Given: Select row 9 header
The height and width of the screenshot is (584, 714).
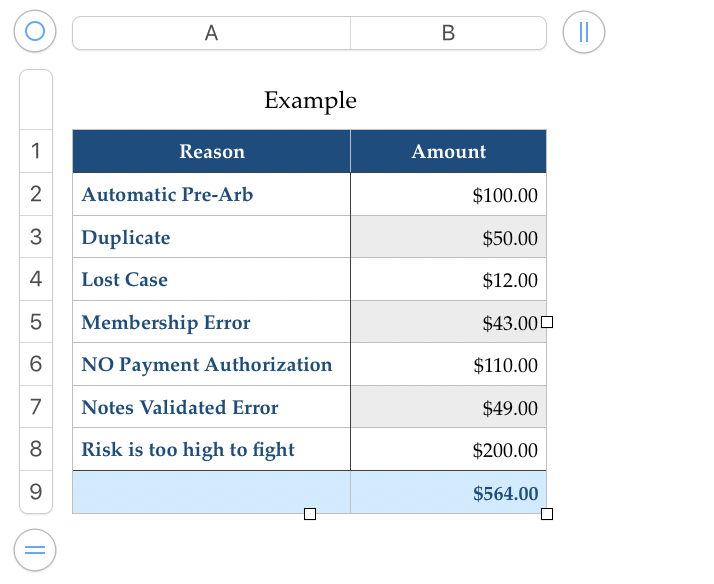Looking at the screenshot, I should coord(36,492).
